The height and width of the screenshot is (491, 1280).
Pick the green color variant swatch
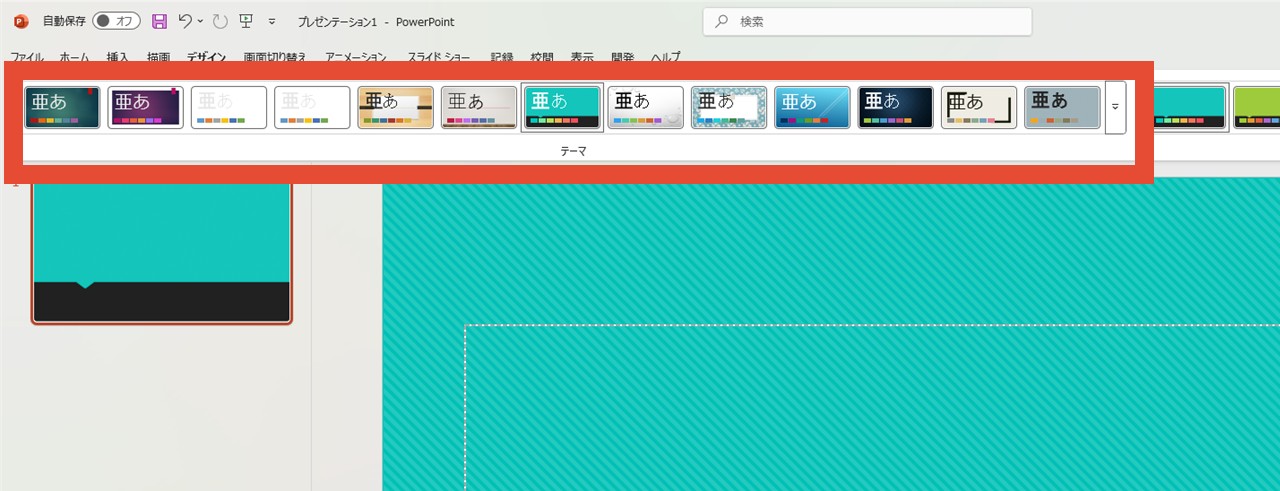[1256, 107]
